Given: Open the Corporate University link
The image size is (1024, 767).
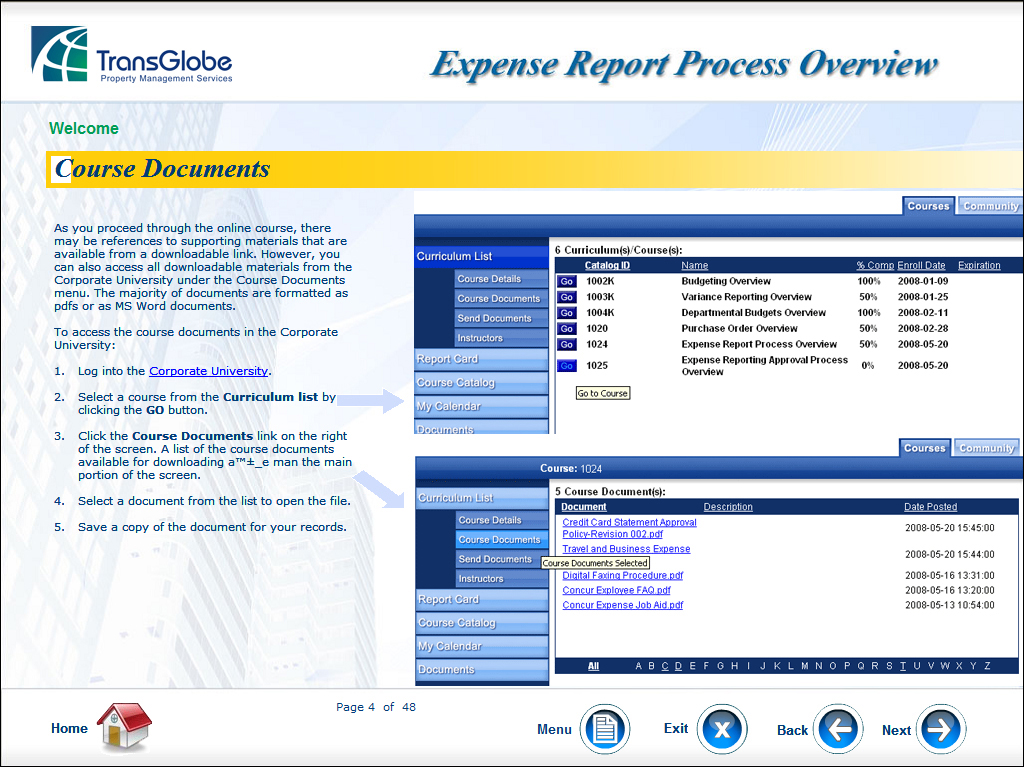Looking at the screenshot, I should [208, 371].
